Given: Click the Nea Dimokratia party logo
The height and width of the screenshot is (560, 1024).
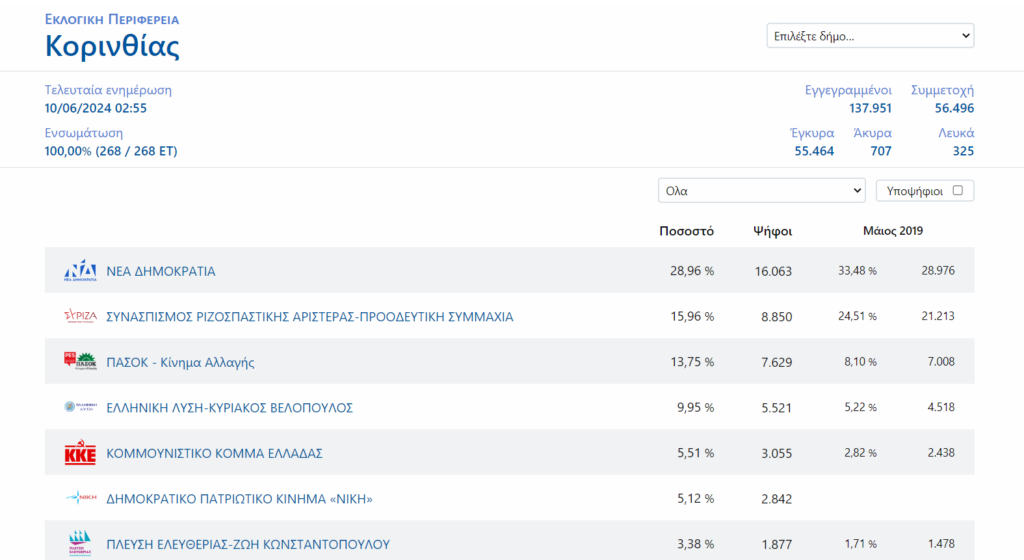Looking at the screenshot, I should 80,270.
